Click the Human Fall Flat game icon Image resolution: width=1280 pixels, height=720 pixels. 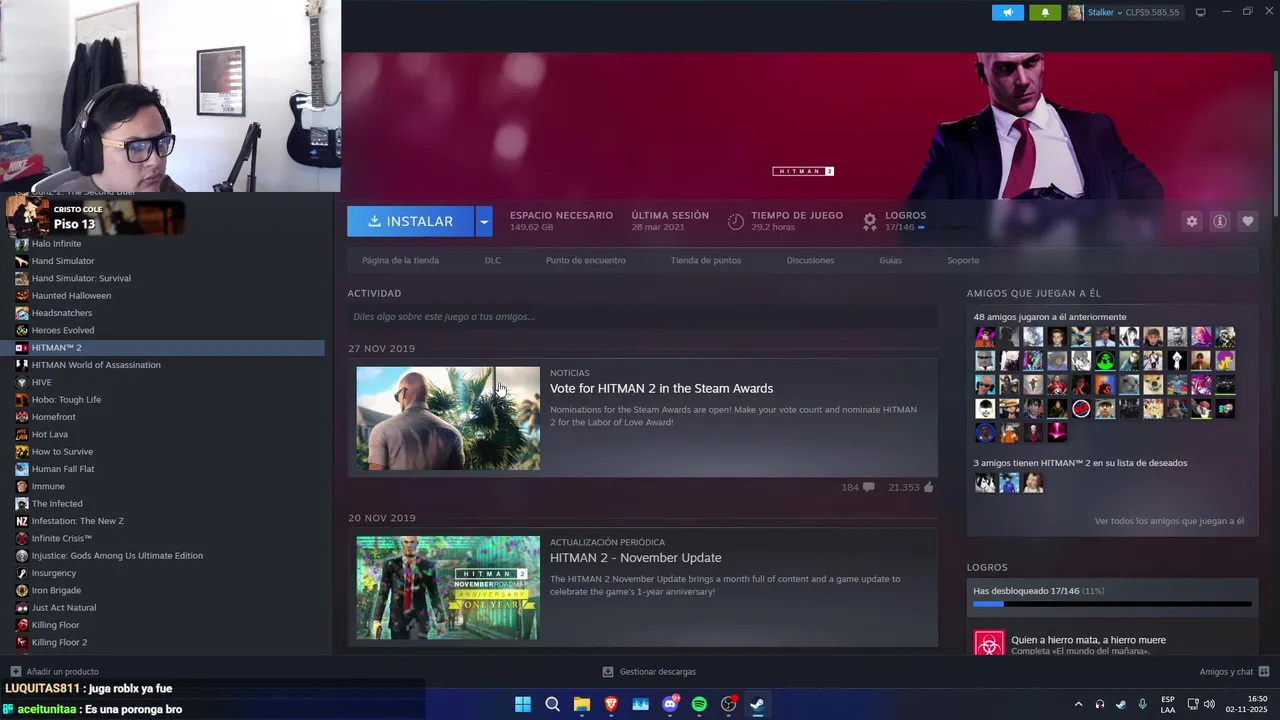point(22,469)
